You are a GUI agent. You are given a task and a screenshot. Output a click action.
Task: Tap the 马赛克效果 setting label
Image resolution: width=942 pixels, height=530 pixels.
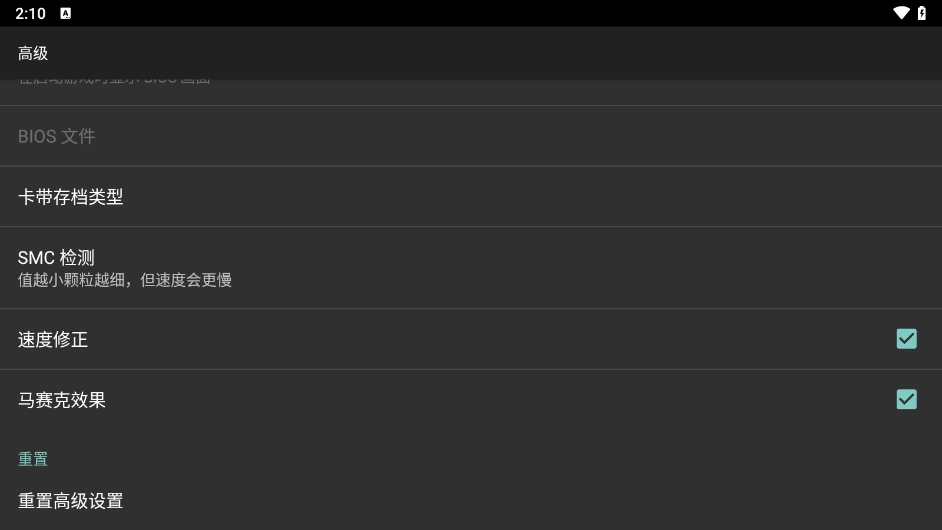coord(62,400)
